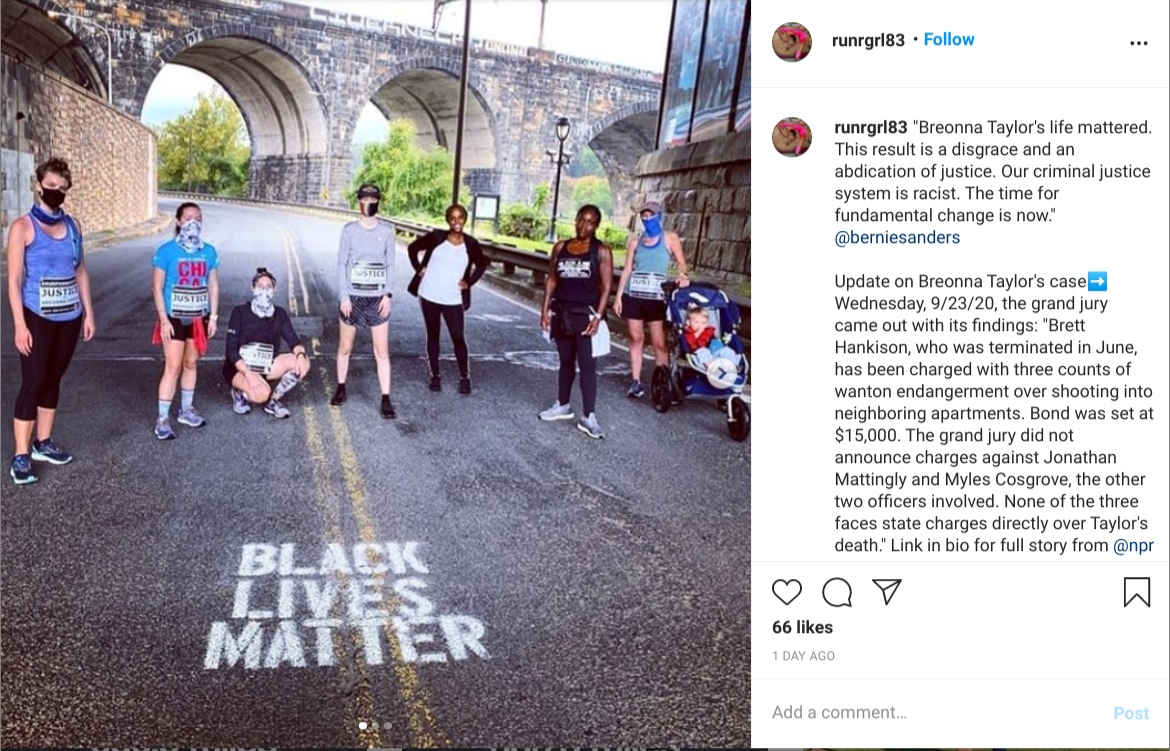
Task: Open comments via the speech bubble icon
Action: click(x=836, y=592)
